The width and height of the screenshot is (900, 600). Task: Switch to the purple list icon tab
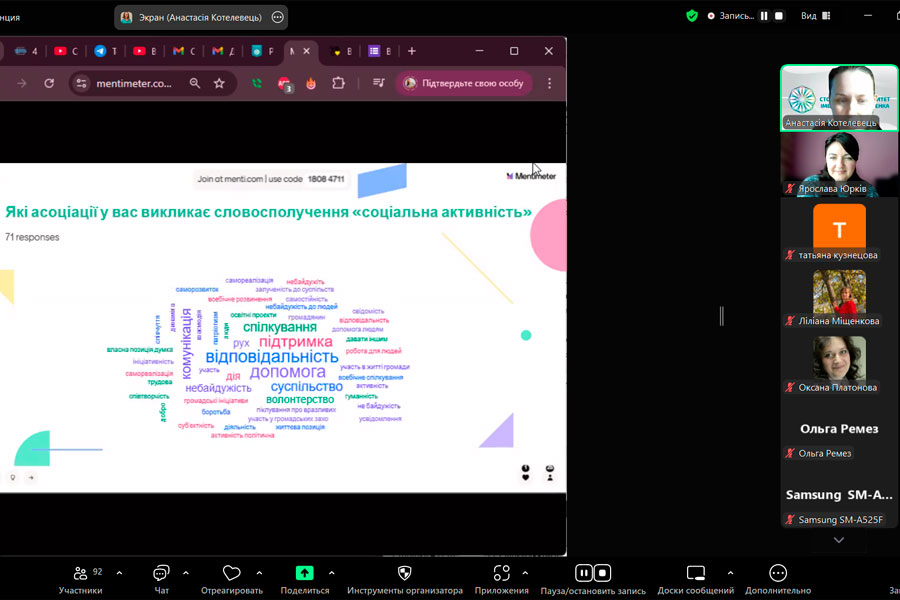click(379, 51)
